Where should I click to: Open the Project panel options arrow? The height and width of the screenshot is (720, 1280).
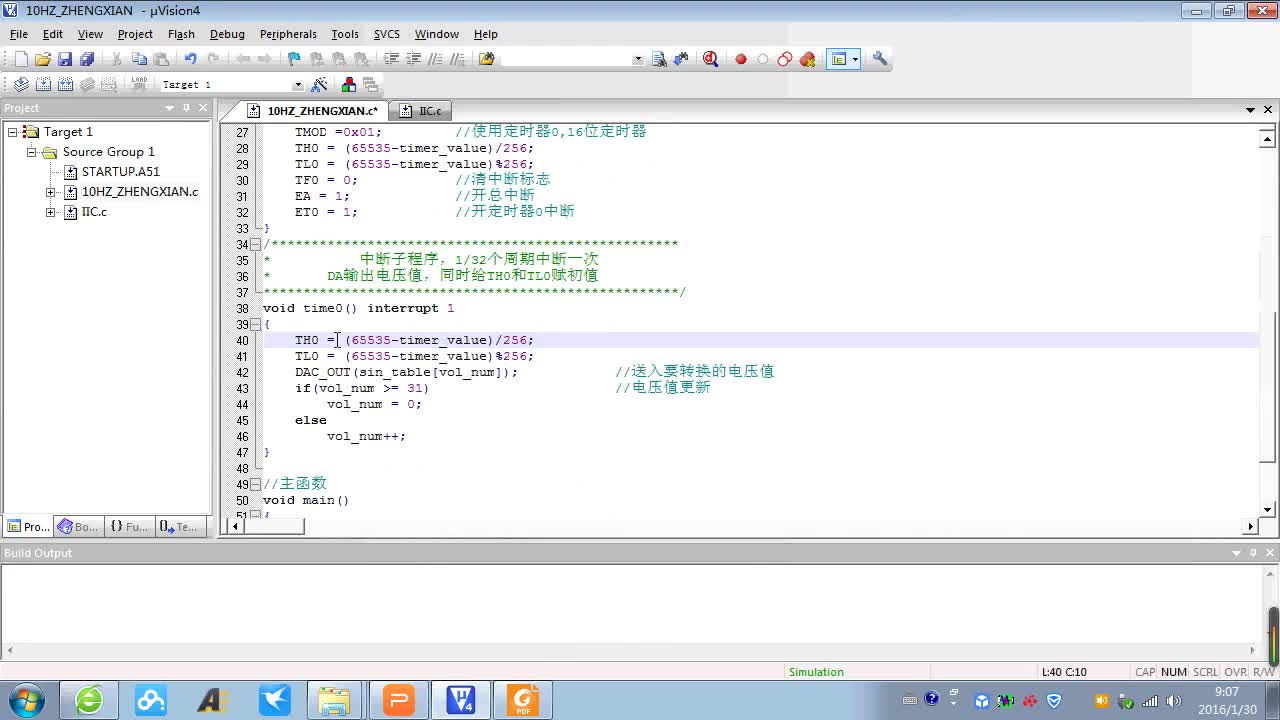(170, 108)
